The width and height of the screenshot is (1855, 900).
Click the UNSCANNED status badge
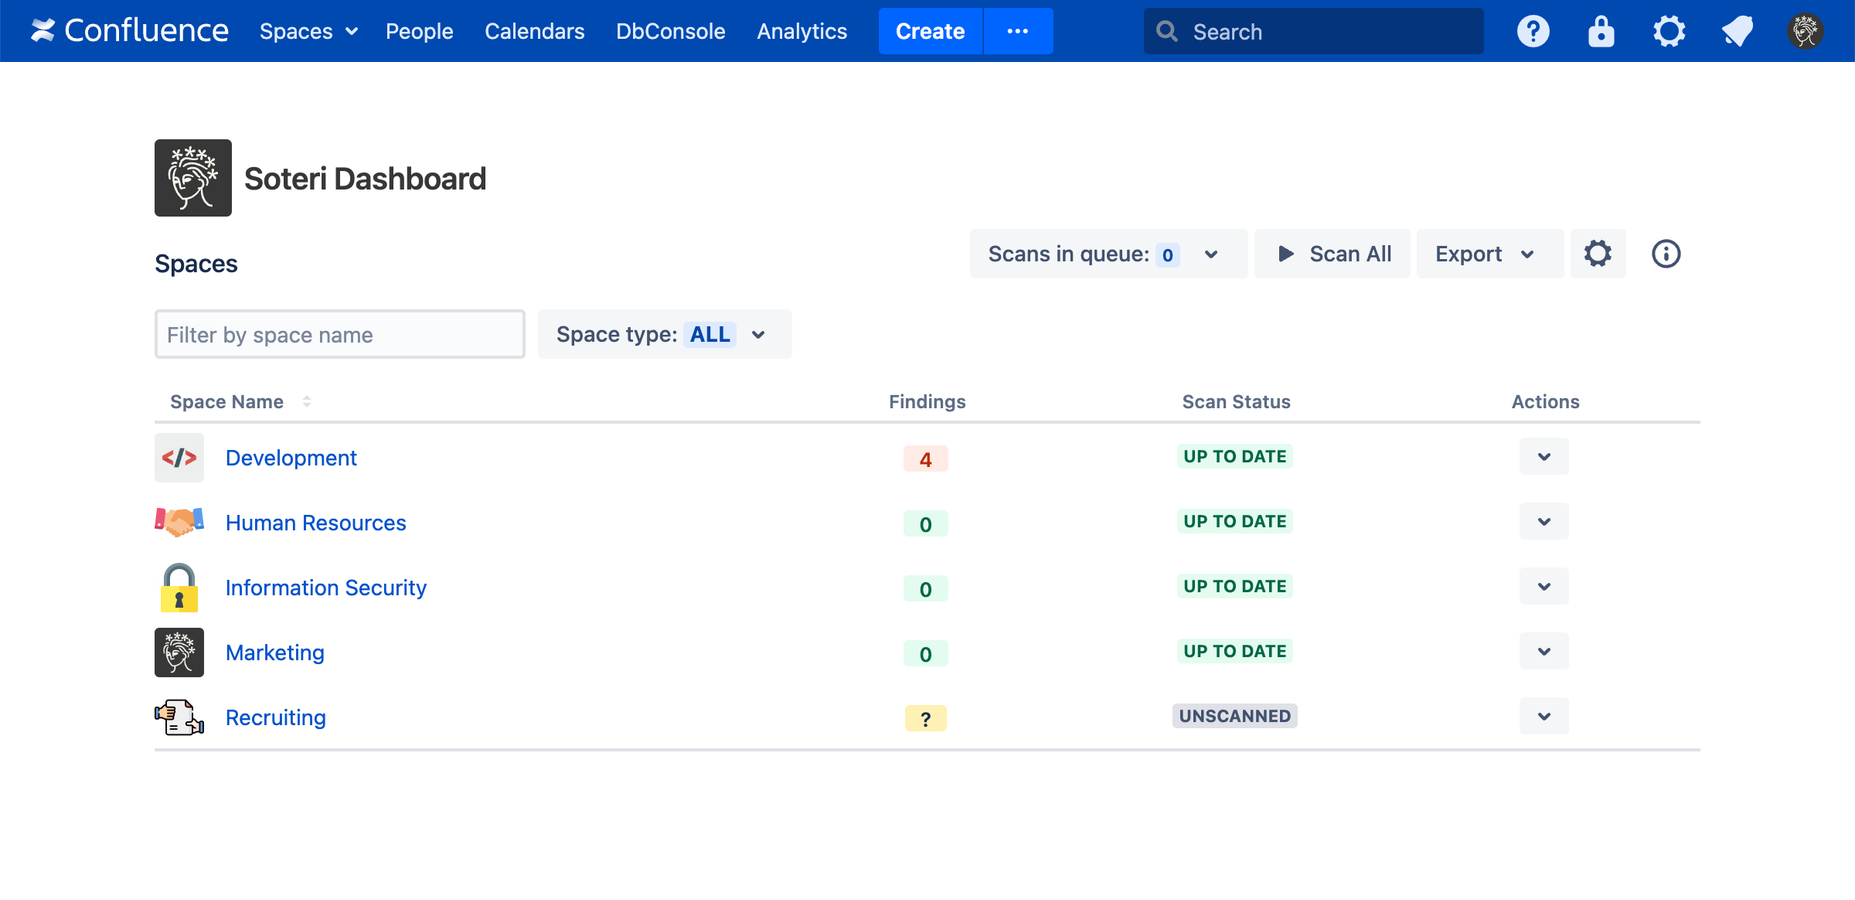(x=1235, y=716)
